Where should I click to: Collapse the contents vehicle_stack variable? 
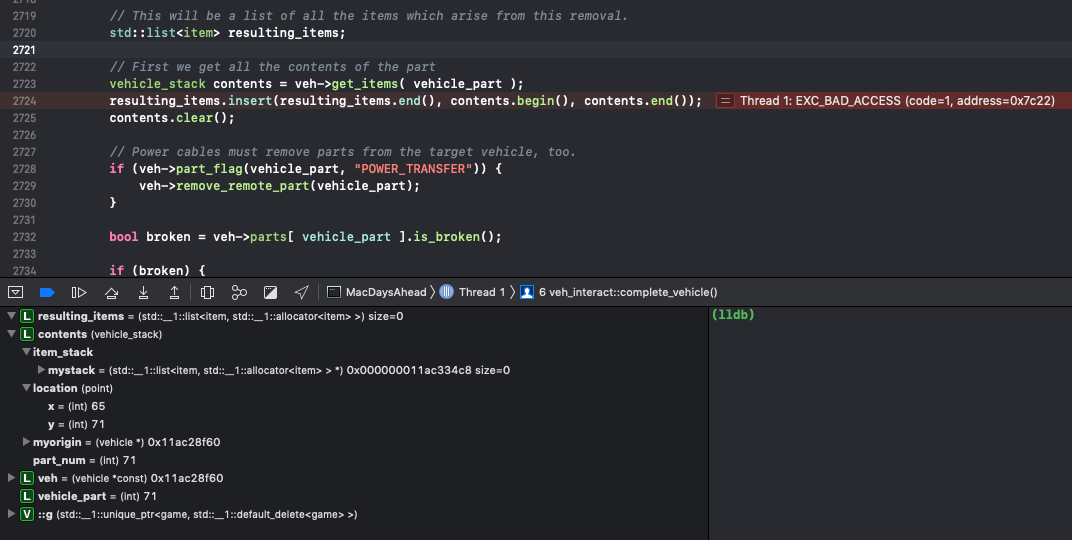(12, 334)
